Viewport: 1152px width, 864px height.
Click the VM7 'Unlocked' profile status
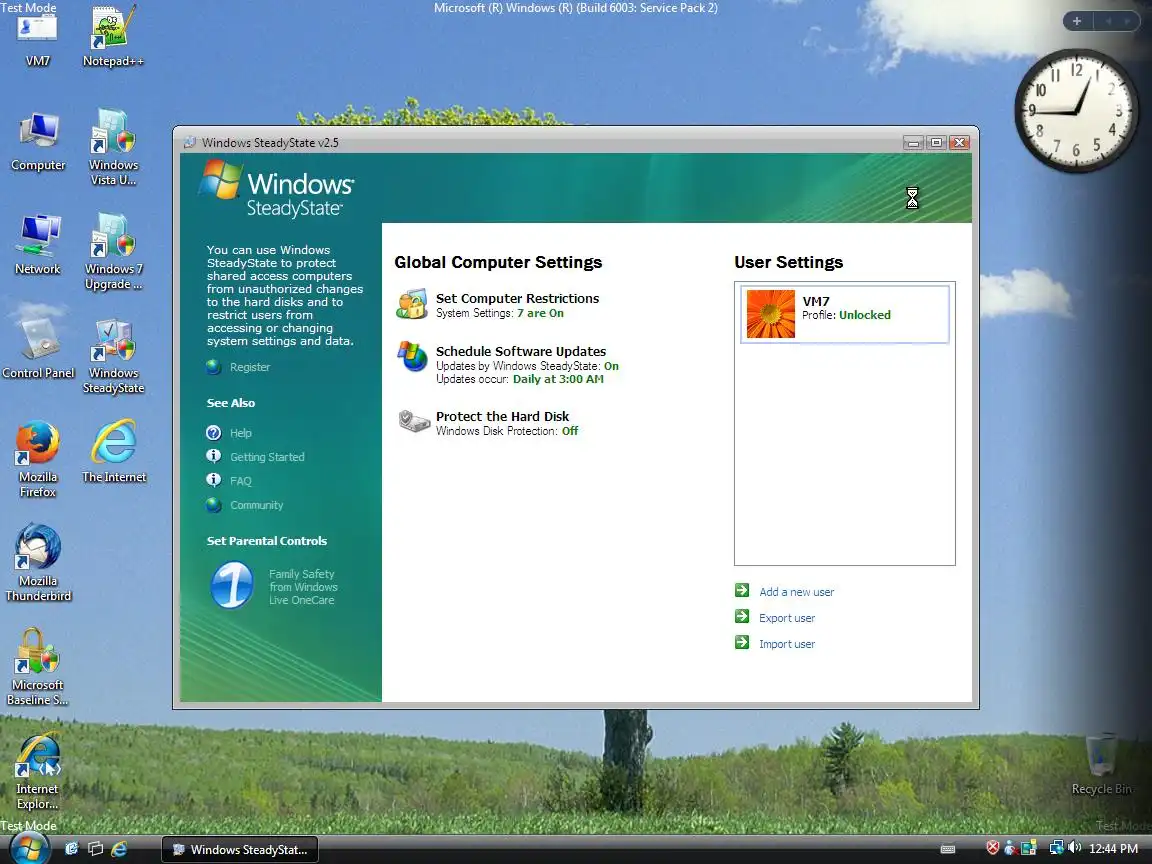(x=865, y=315)
